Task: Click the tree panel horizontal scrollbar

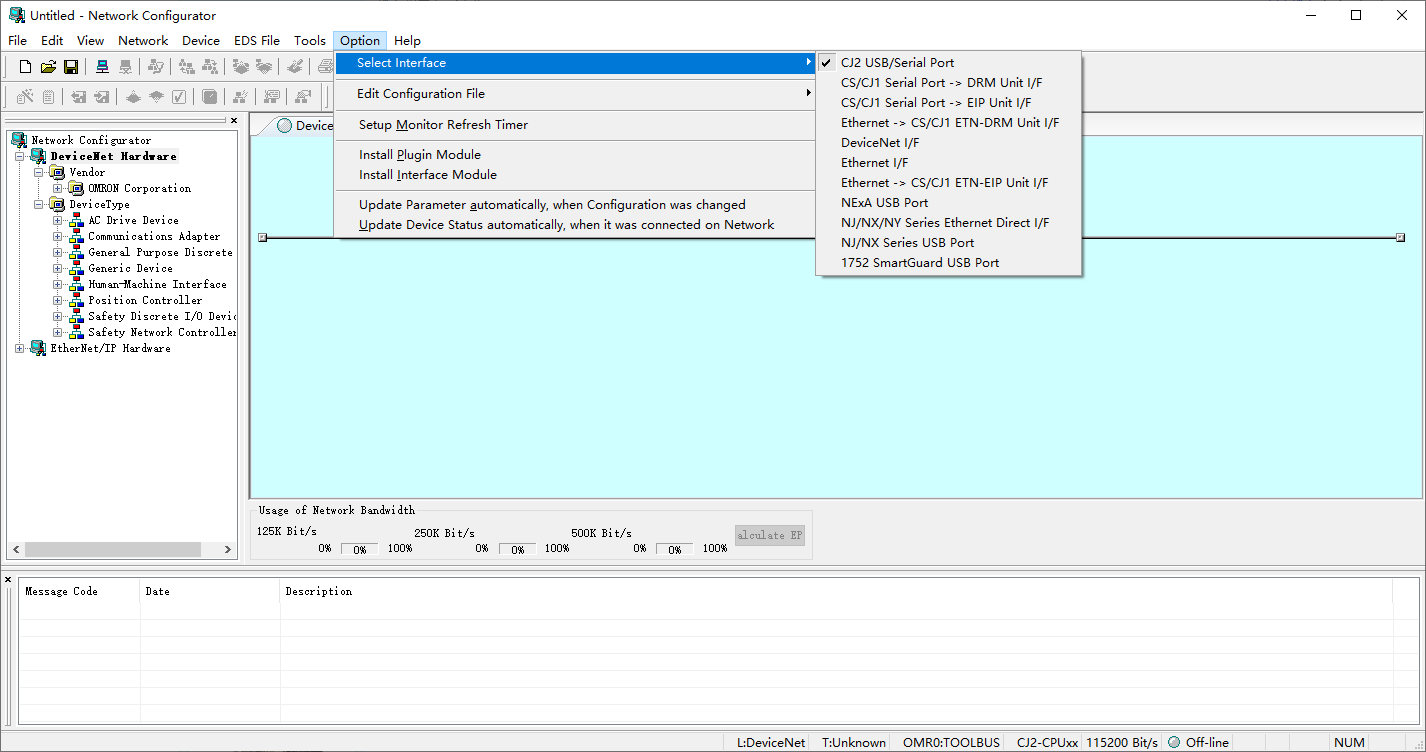Action: [118, 550]
